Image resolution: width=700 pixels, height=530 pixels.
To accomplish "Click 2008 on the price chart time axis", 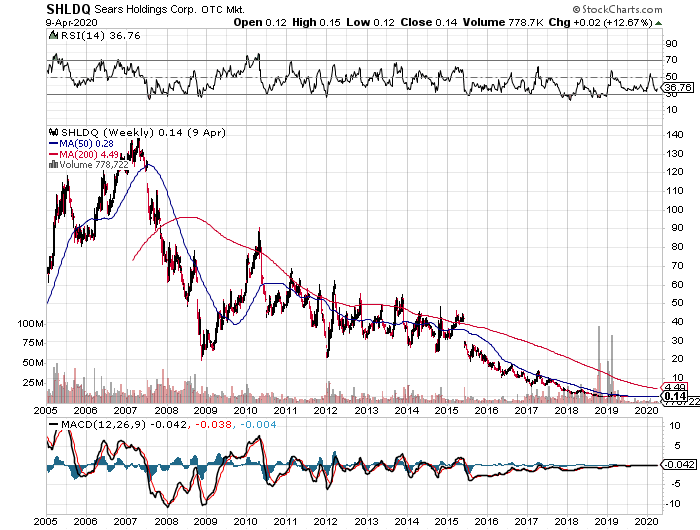I will [x=166, y=410].
